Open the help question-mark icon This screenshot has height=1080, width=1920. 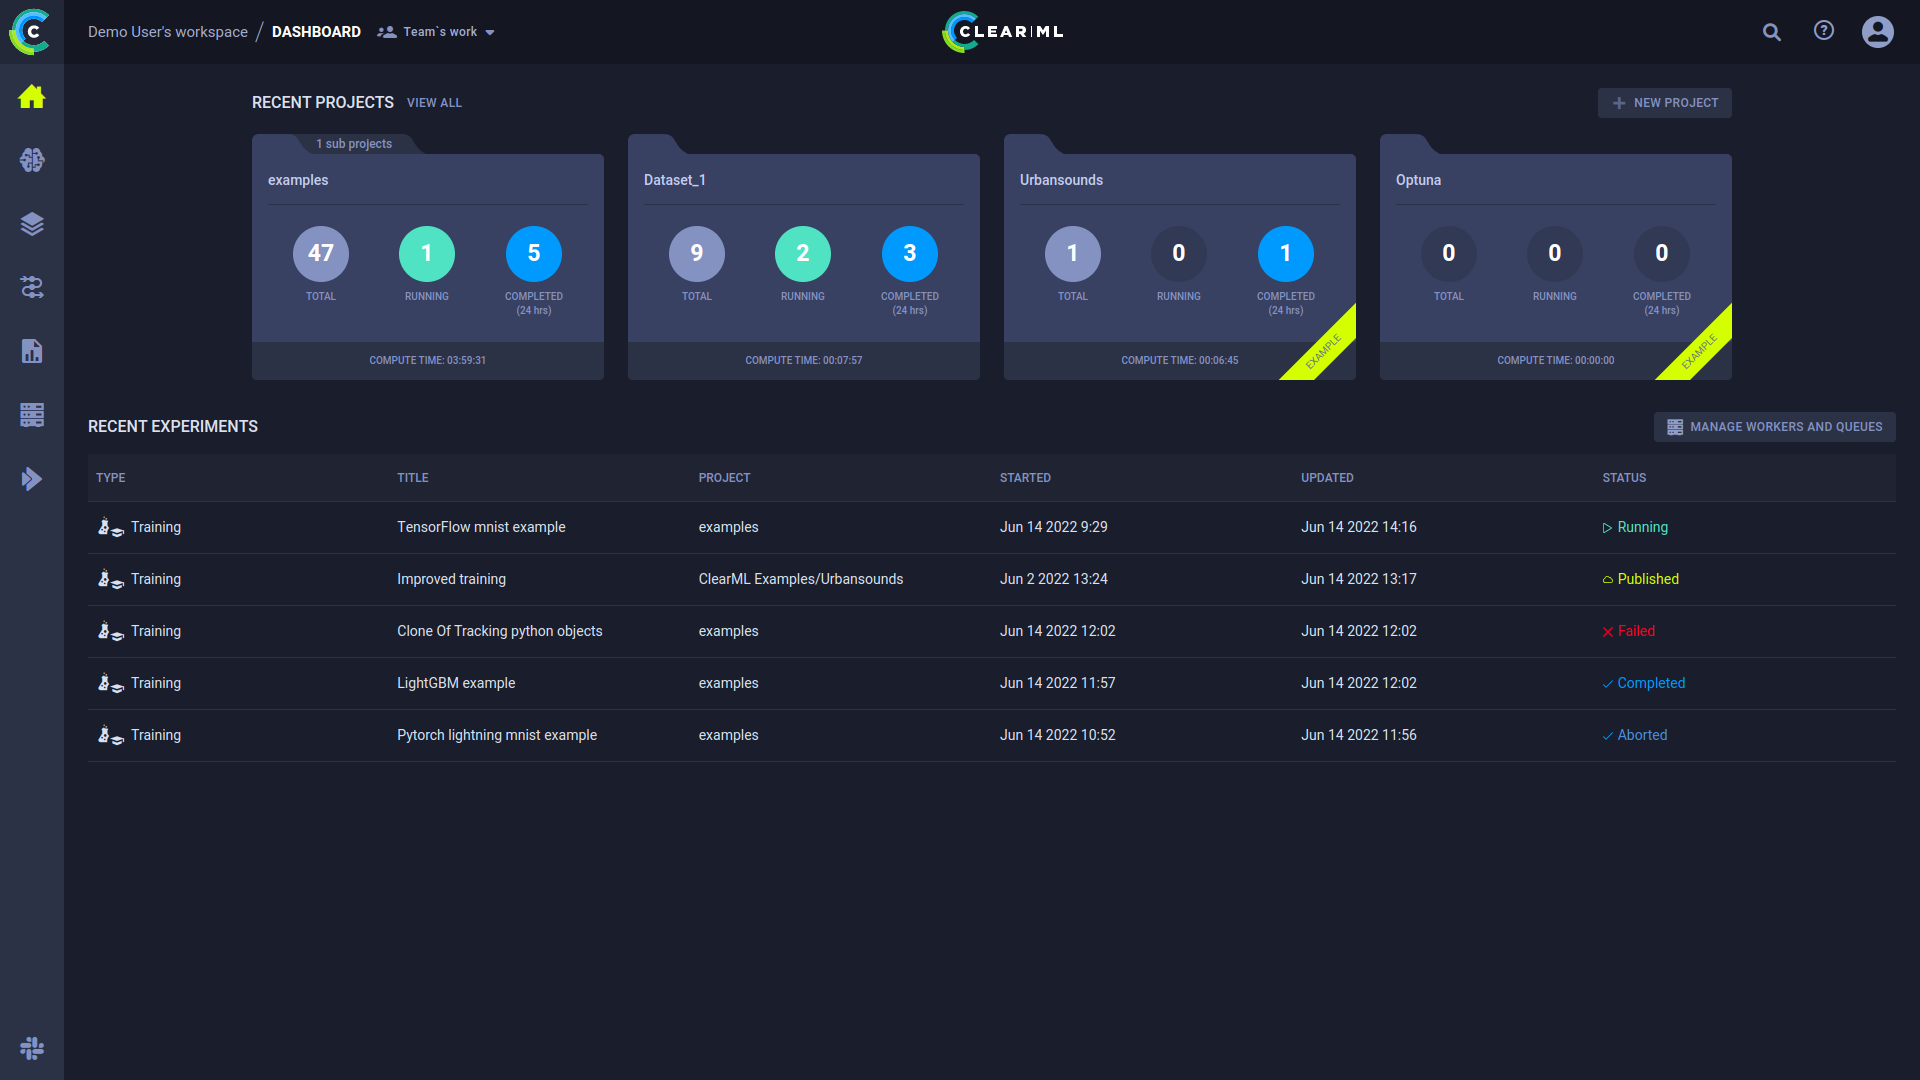pos(1823,31)
